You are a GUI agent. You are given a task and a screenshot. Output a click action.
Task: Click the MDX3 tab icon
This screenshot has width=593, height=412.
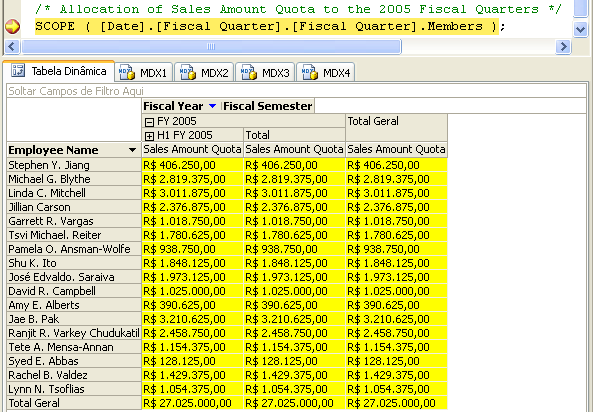[248, 72]
